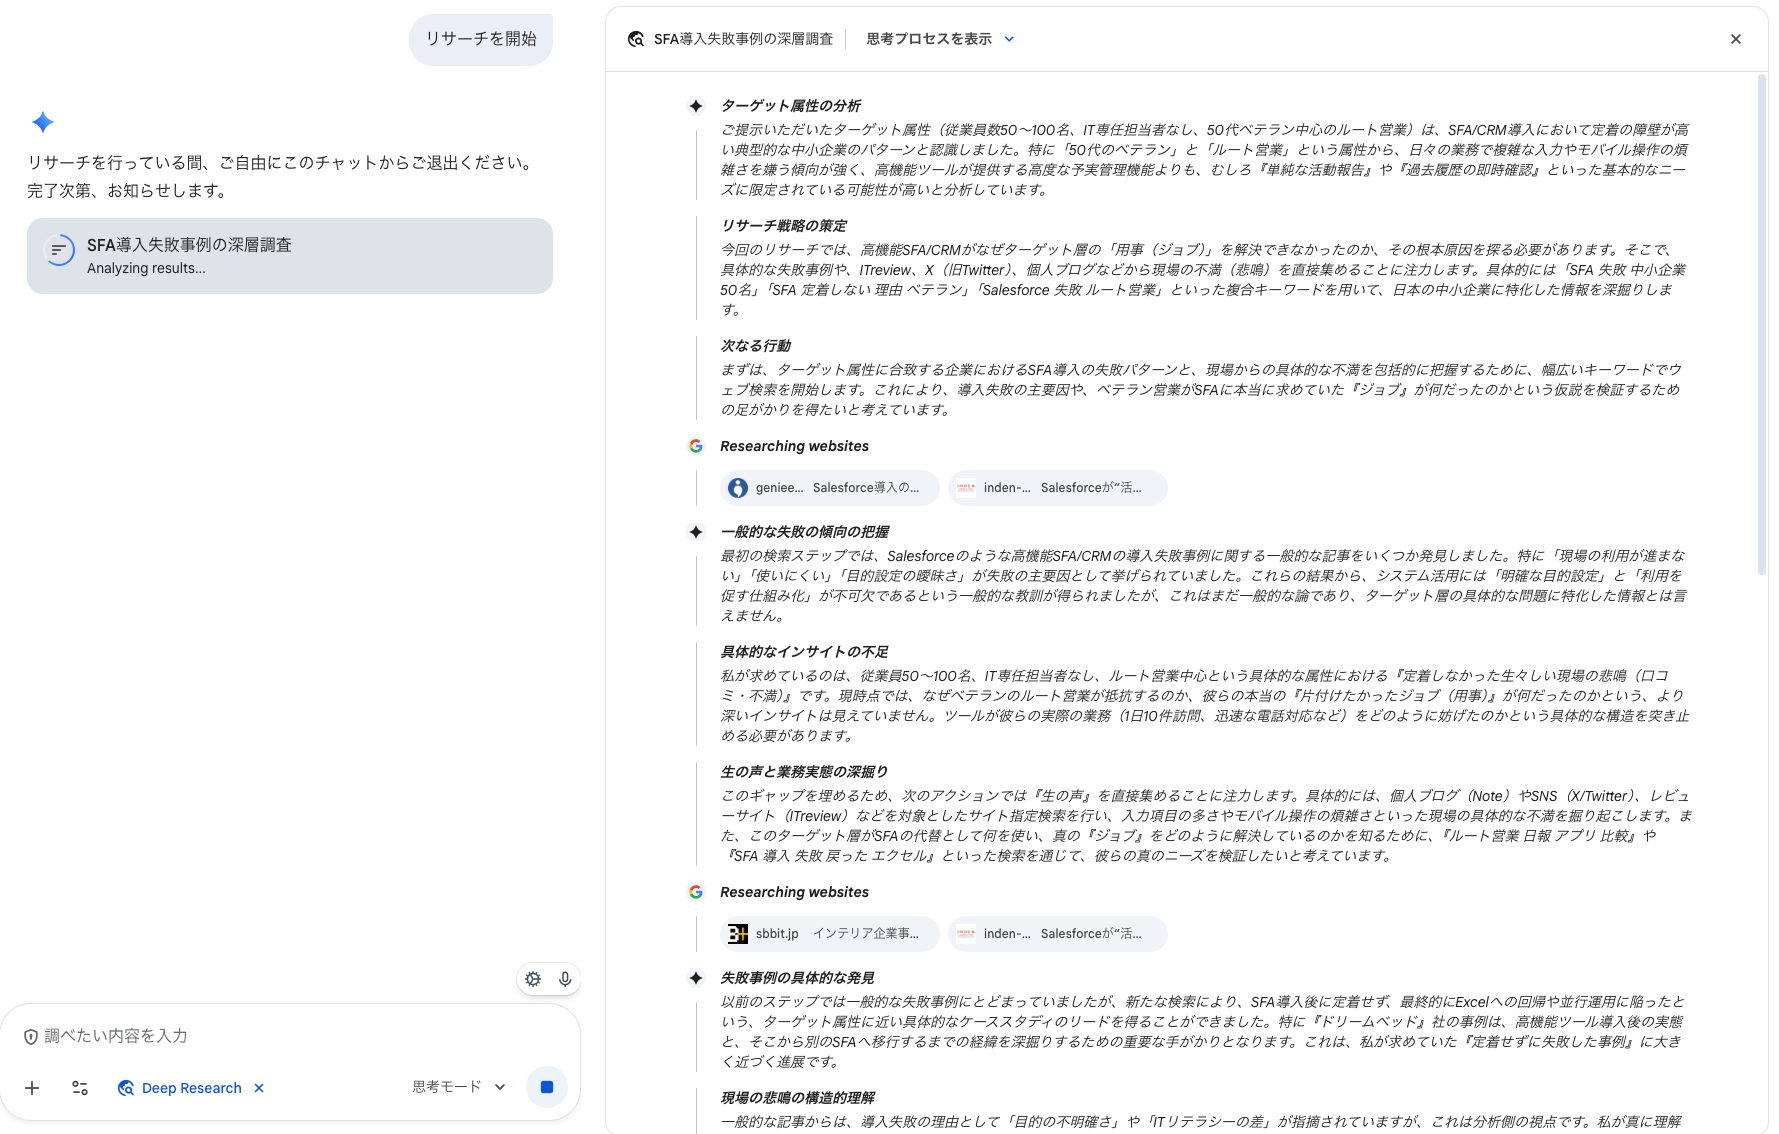The height and width of the screenshot is (1134, 1779).
Task: Click the microphone voice input icon
Action: (565, 979)
